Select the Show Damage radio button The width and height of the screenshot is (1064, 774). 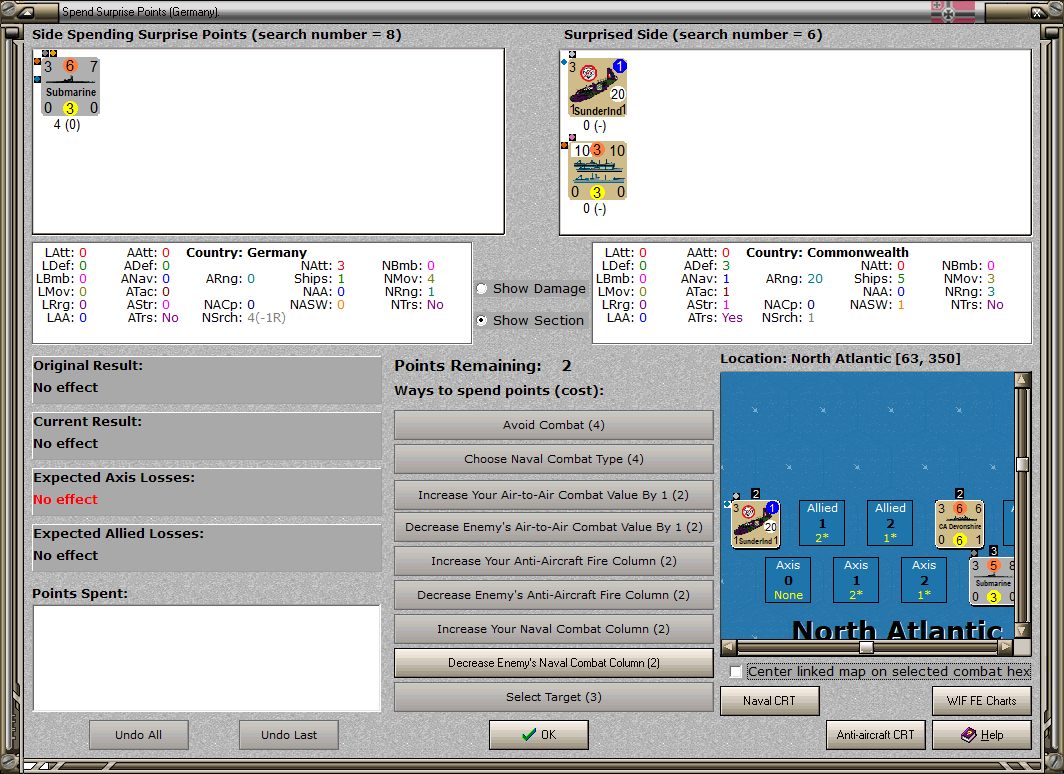point(482,288)
